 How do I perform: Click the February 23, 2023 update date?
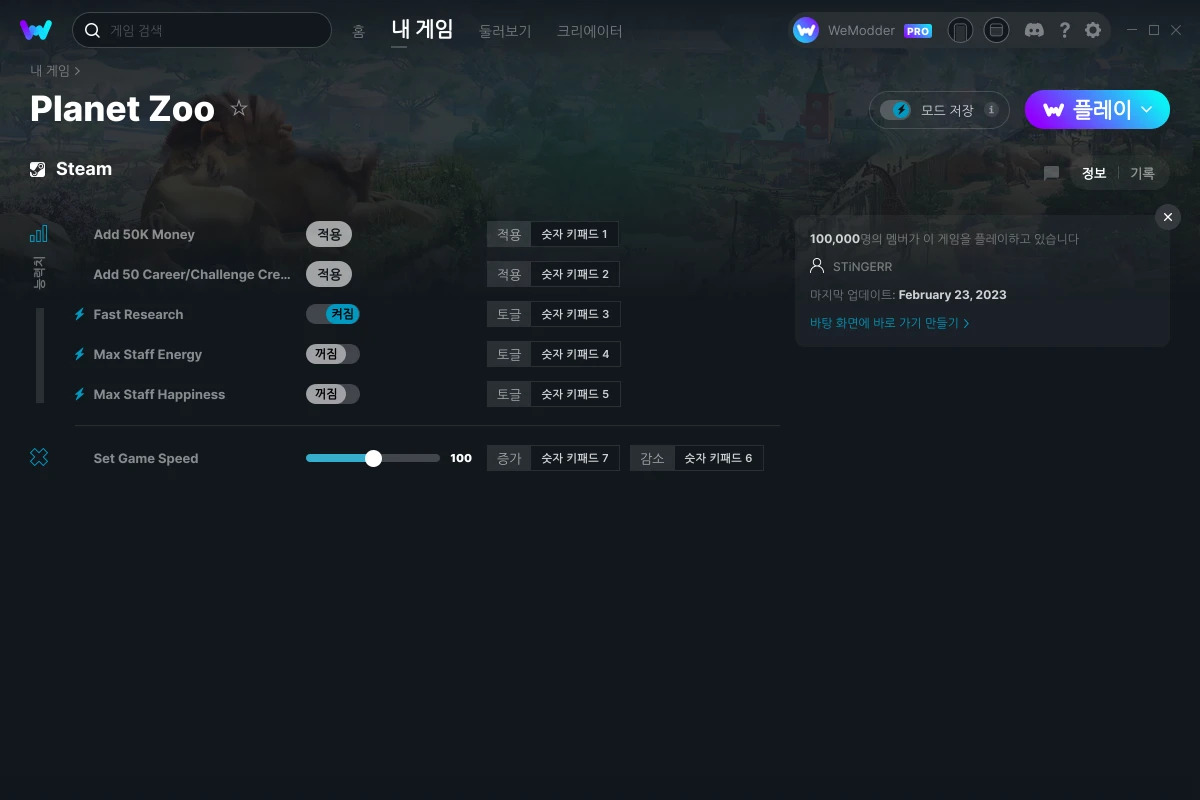[953, 295]
